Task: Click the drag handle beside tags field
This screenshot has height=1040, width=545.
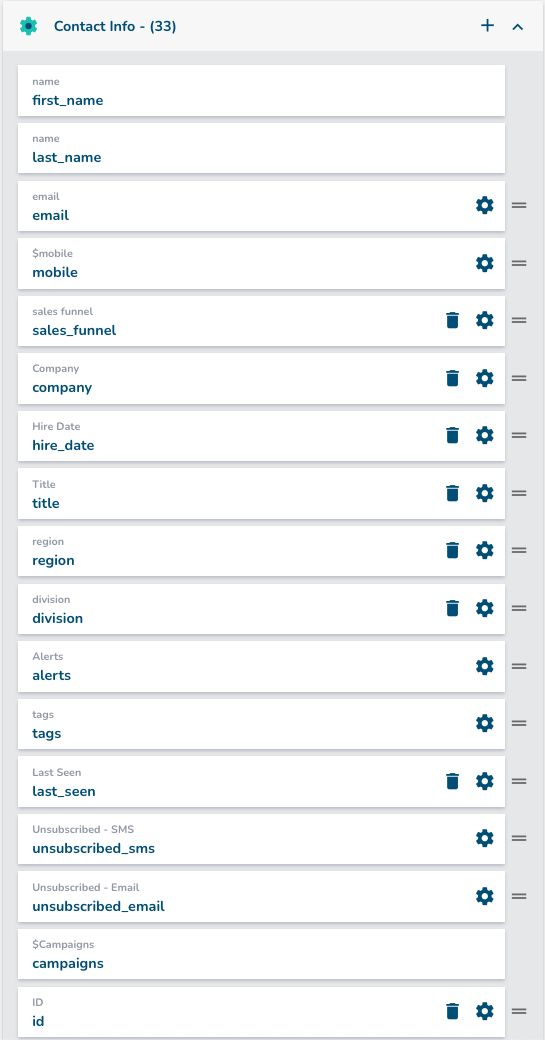Action: 519,724
